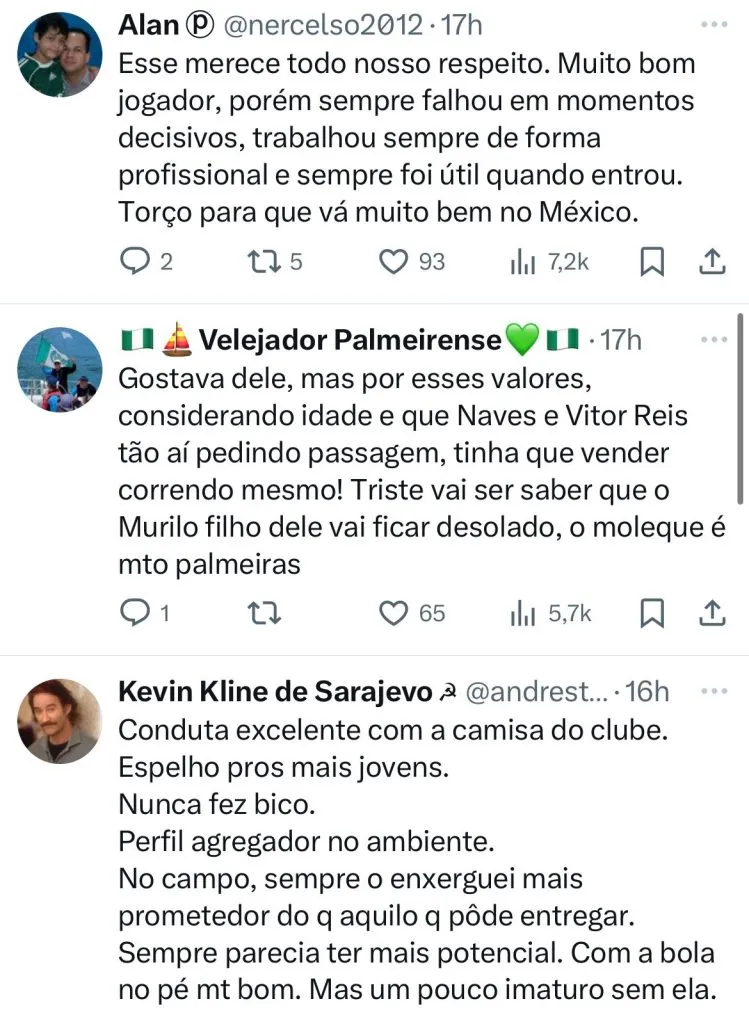Reply to Velejador Palmeirense's tweet
Screen dimensions: 749x1024
[134, 612]
